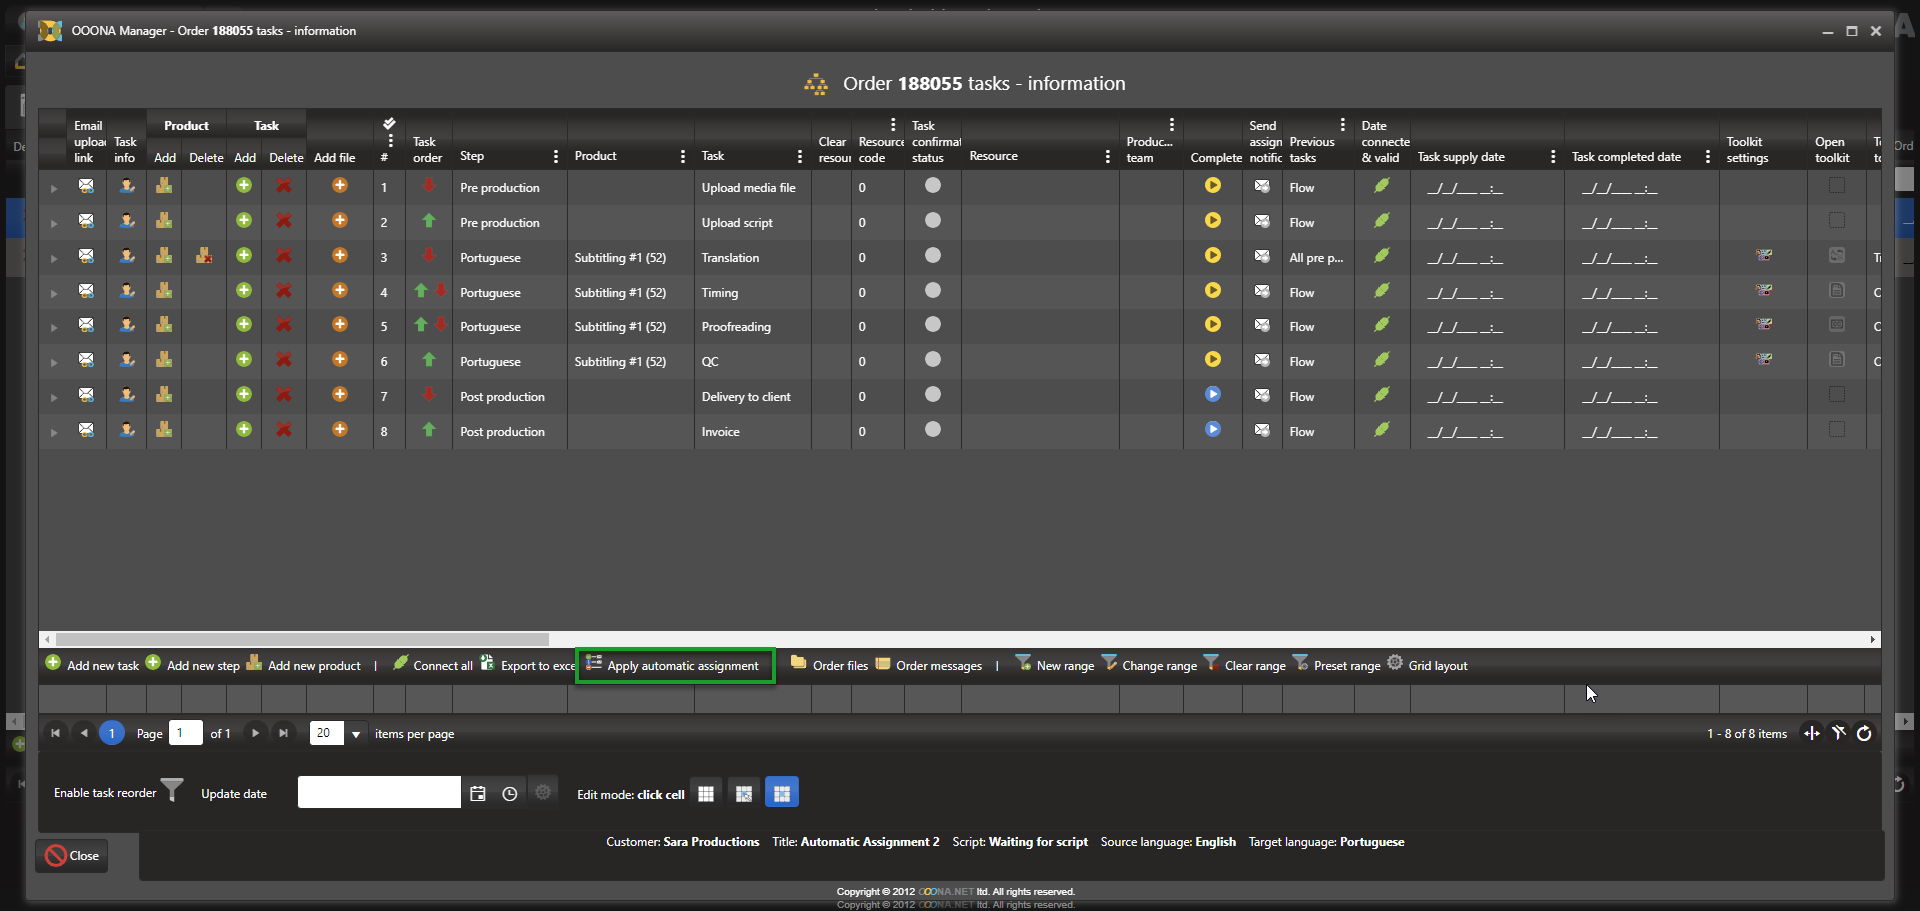Open items per page dropdown

[x=355, y=734]
